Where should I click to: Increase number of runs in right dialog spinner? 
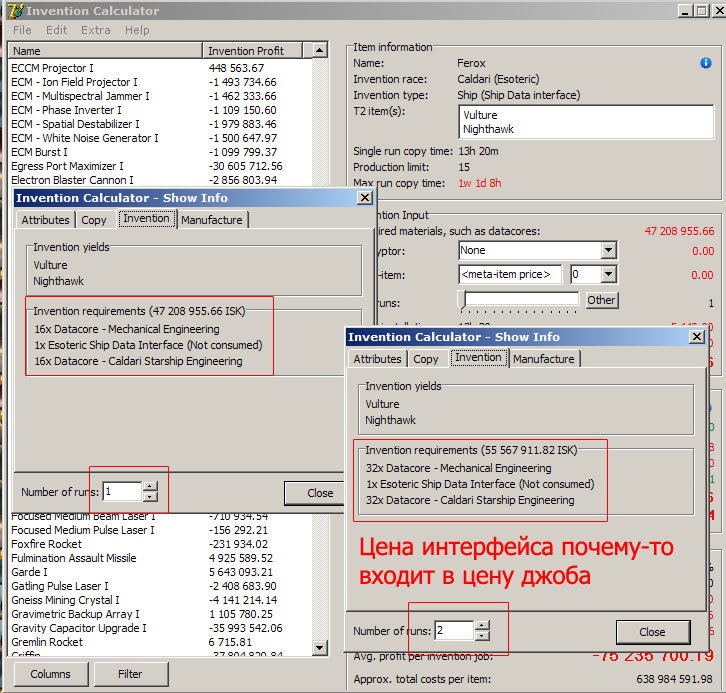(x=482, y=625)
